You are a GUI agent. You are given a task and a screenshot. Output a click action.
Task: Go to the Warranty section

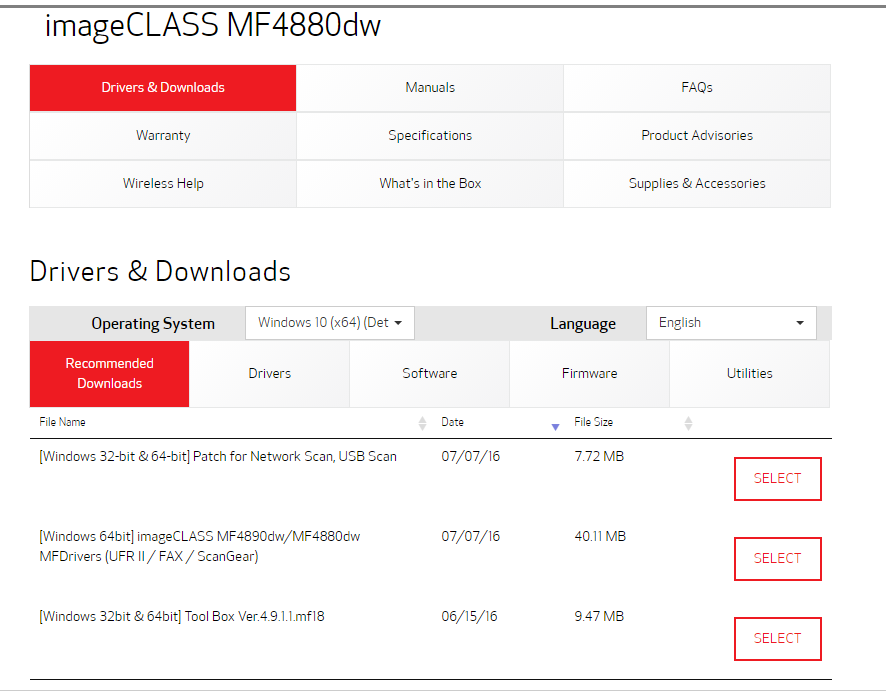click(163, 136)
